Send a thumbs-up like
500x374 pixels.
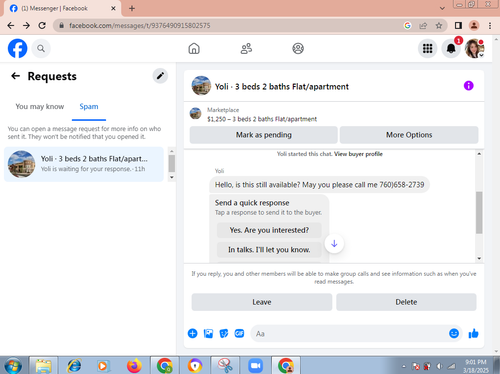[473, 333]
